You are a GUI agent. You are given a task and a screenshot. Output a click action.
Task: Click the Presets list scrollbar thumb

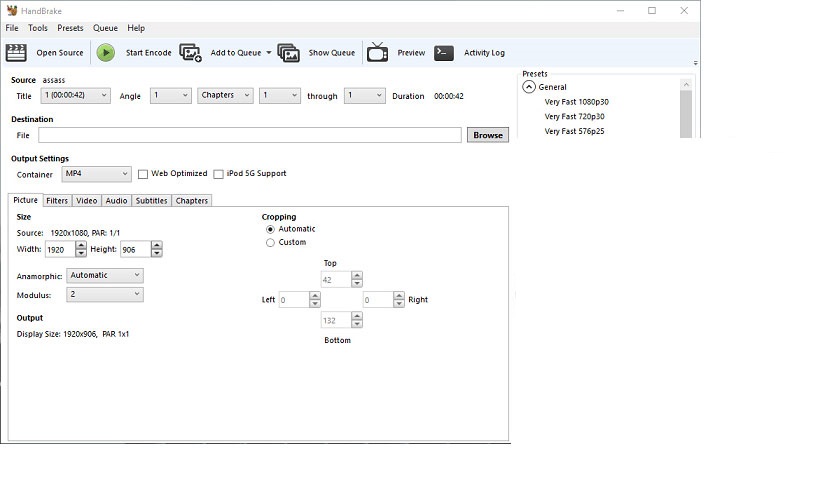click(x=686, y=114)
